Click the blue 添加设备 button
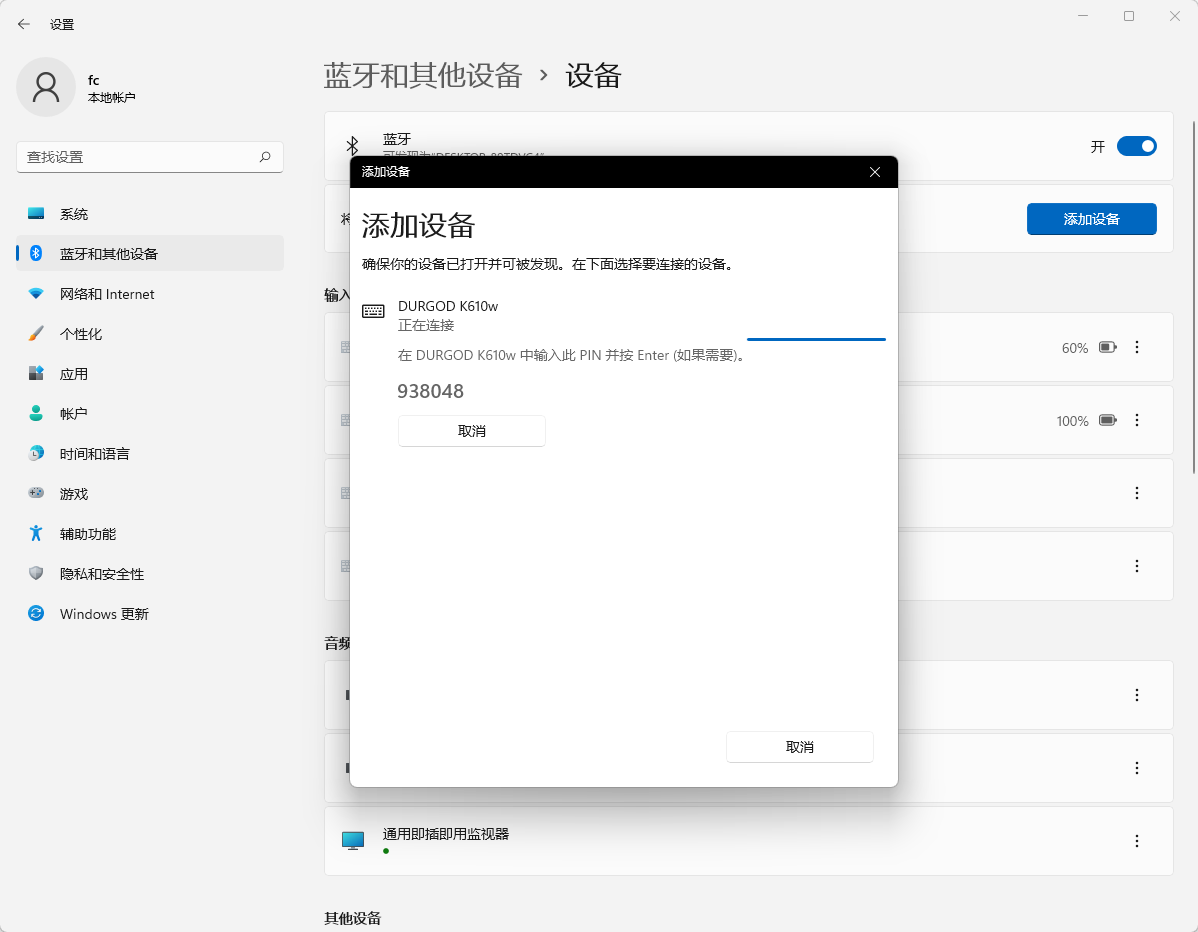Screen dimensions: 1198x932 pos(1091,219)
